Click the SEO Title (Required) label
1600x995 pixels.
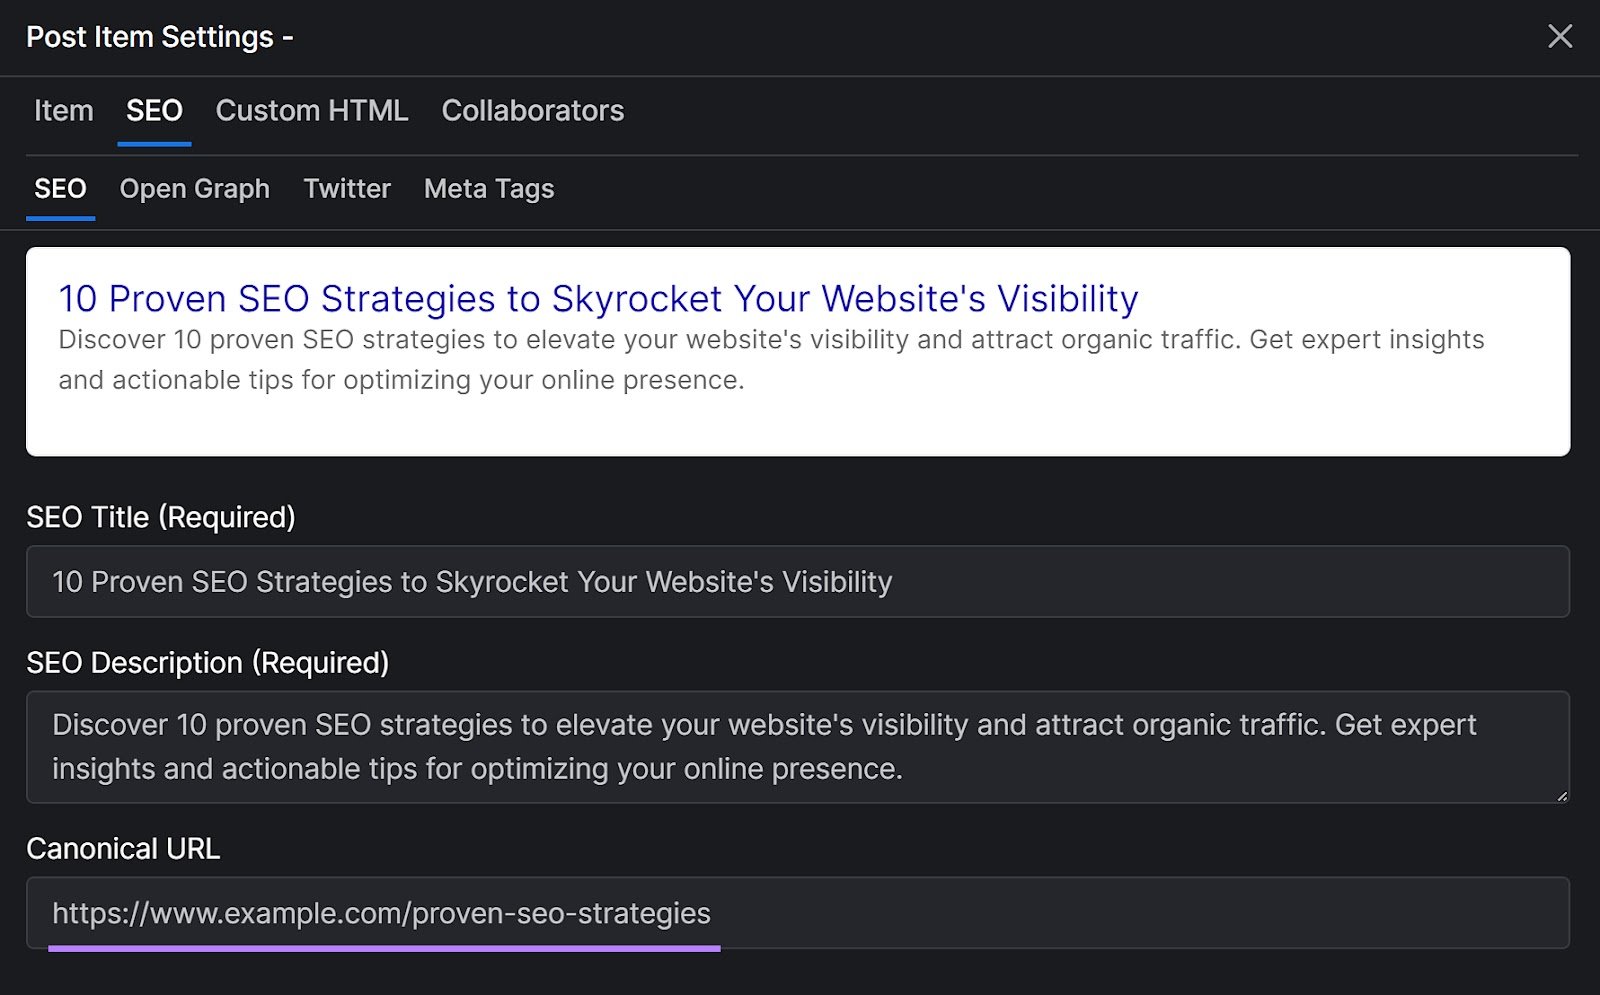(x=161, y=518)
